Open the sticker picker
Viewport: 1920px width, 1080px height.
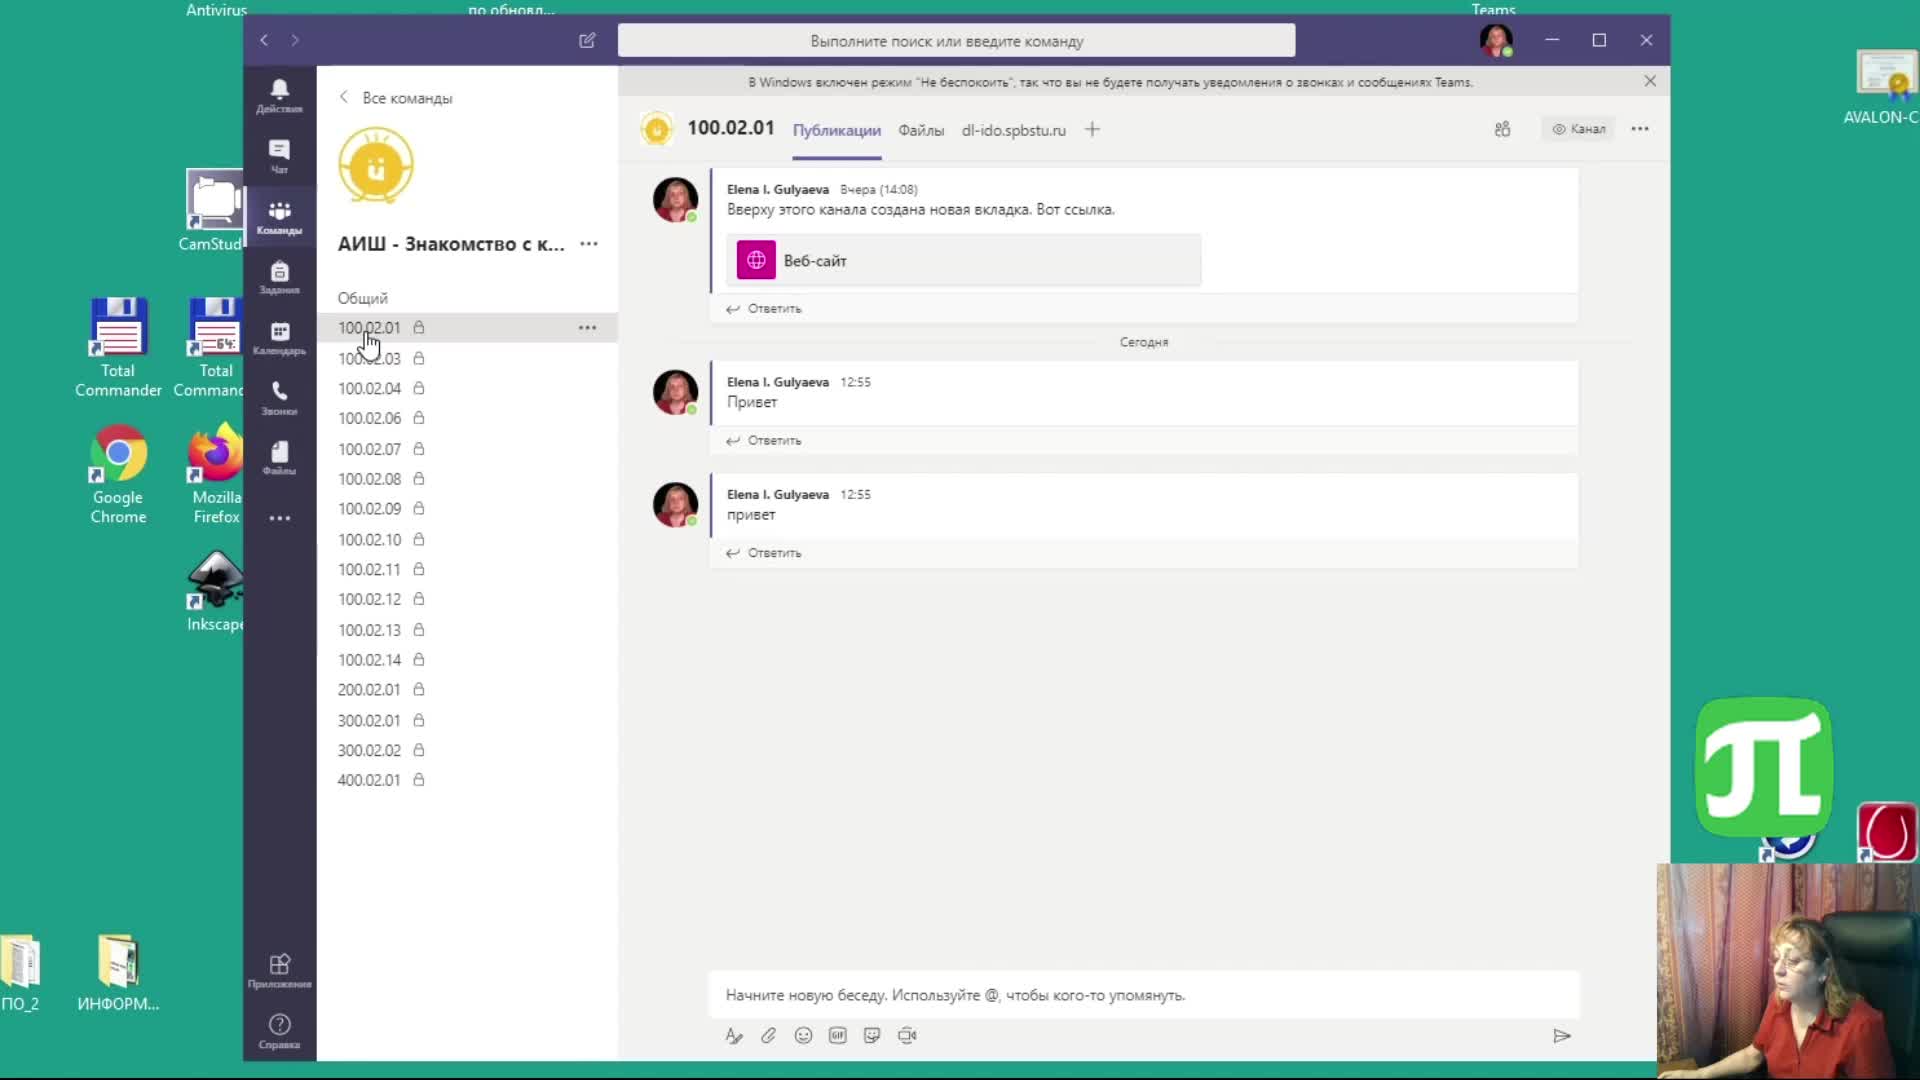tap(872, 1036)
